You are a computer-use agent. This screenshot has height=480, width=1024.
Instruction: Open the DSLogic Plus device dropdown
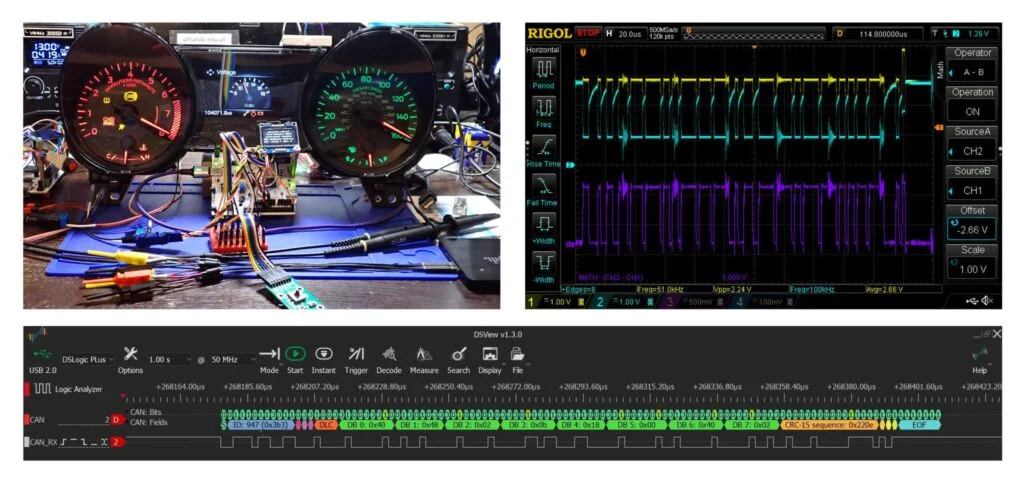tap(88, 359)
